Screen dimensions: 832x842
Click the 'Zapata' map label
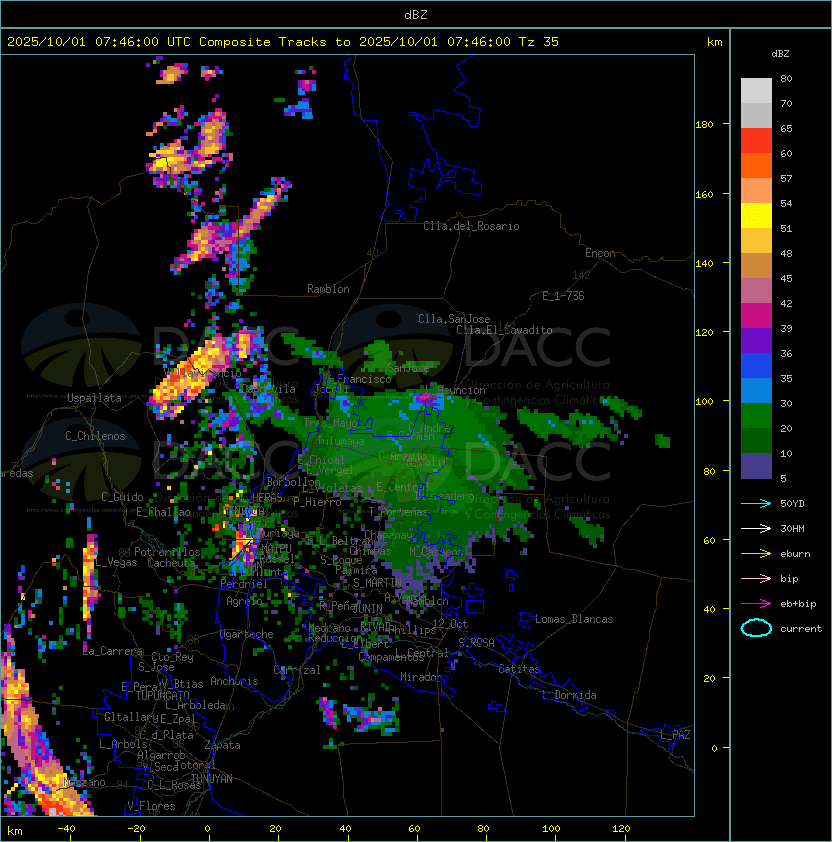(x=222, y=745)
